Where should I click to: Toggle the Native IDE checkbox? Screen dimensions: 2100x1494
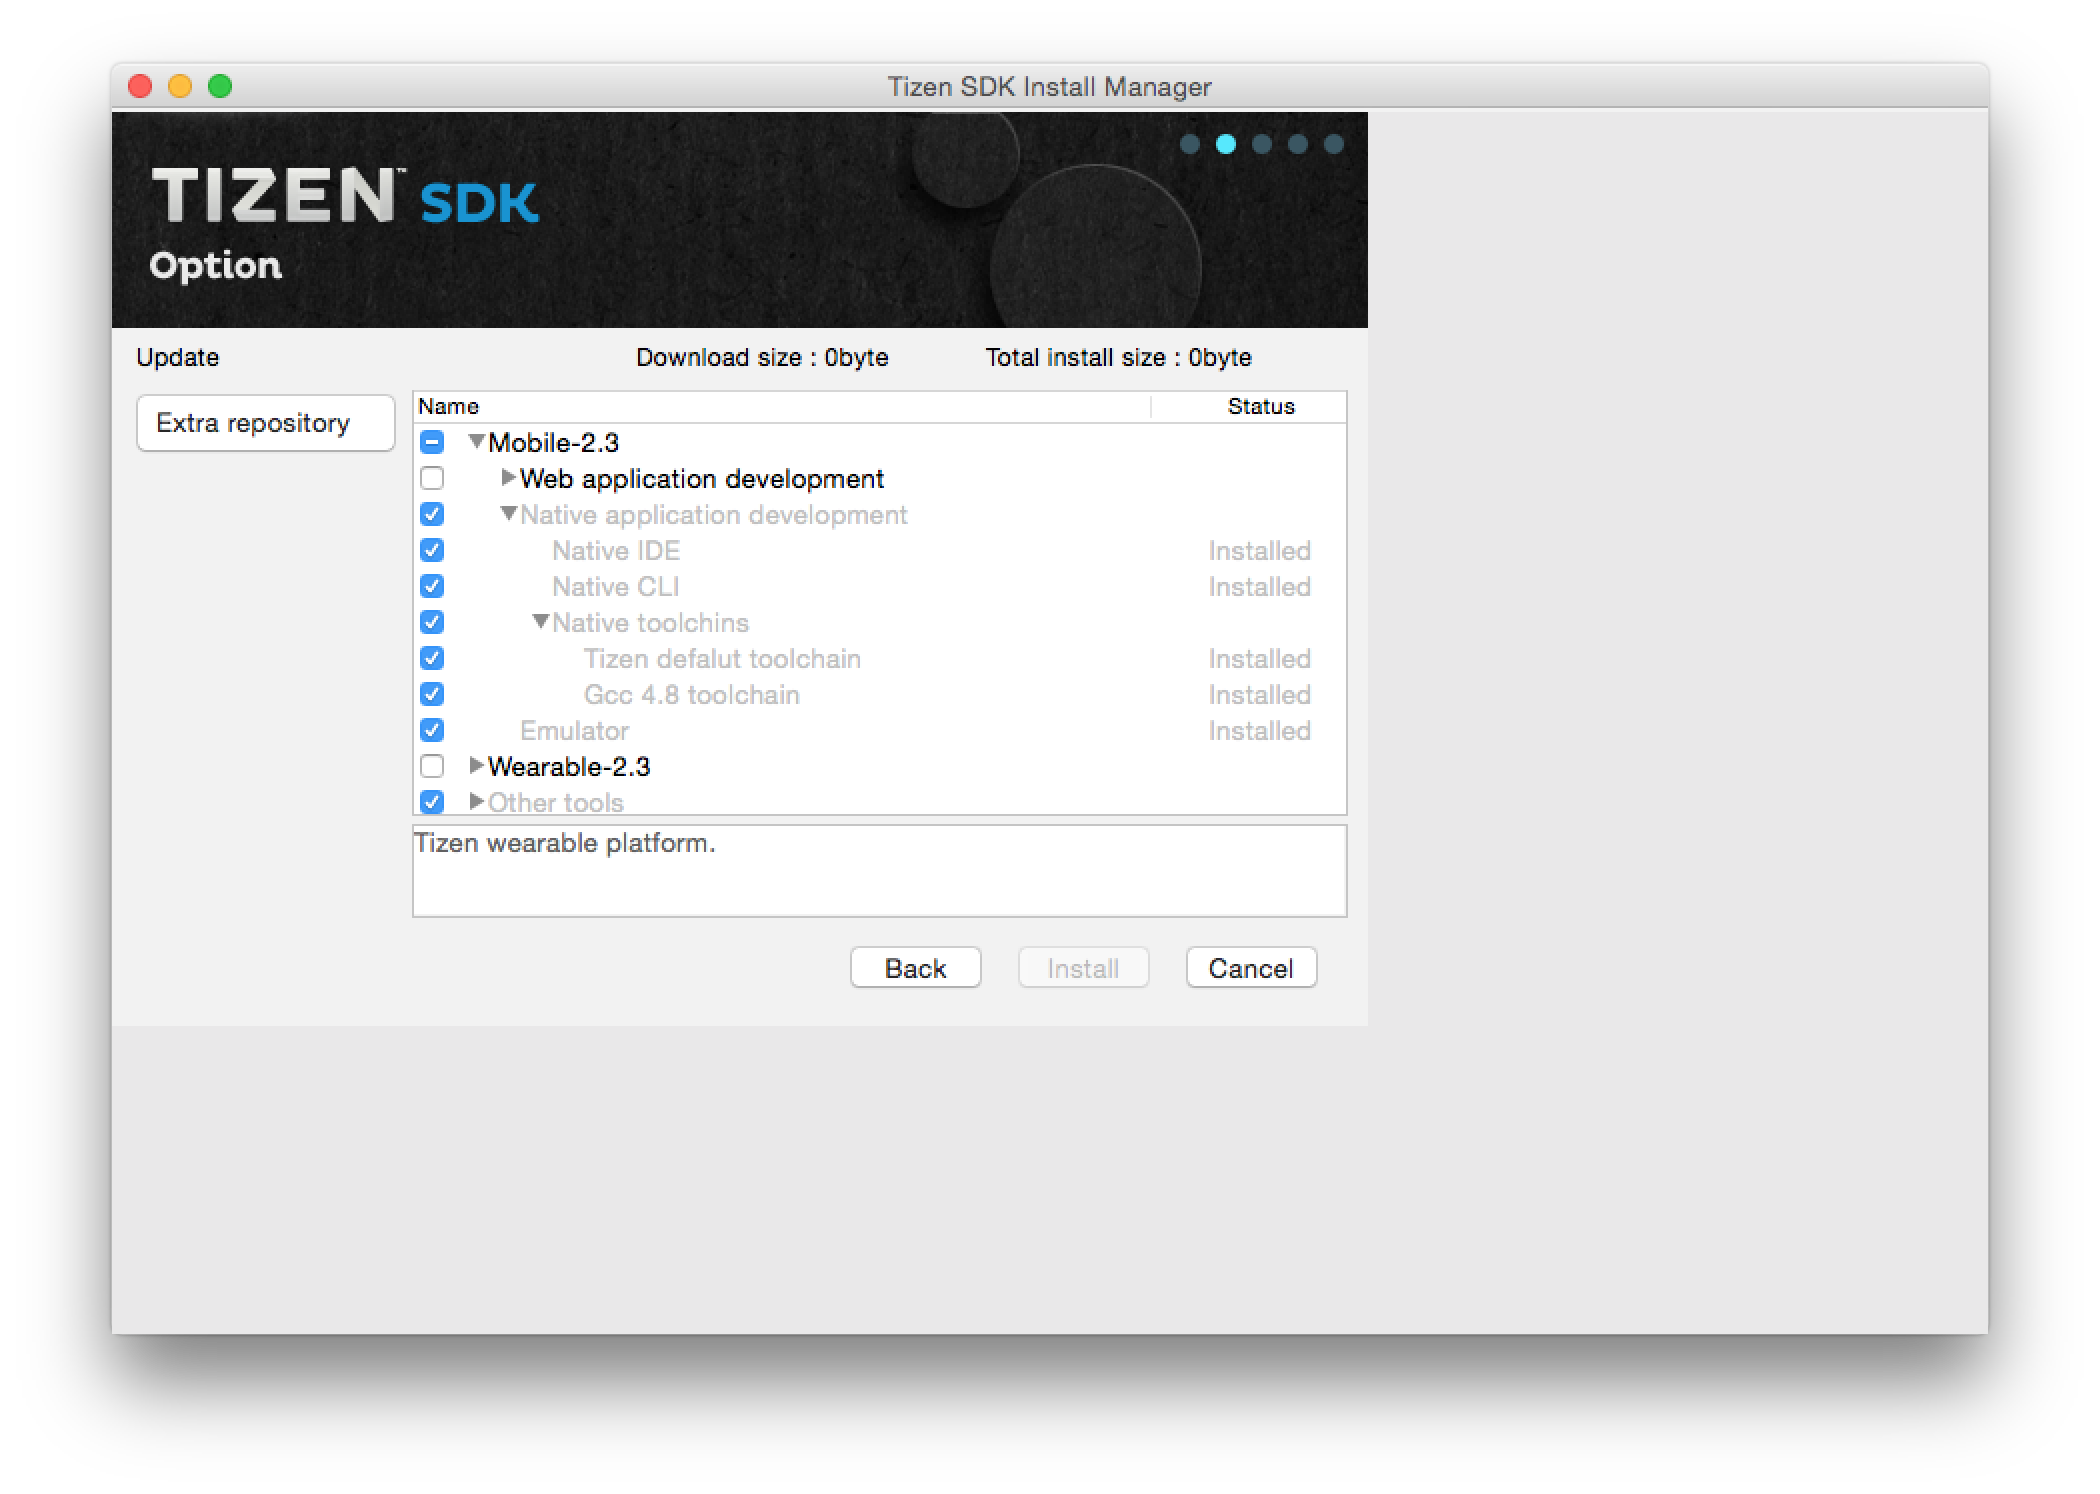click(x=432, y=550)
